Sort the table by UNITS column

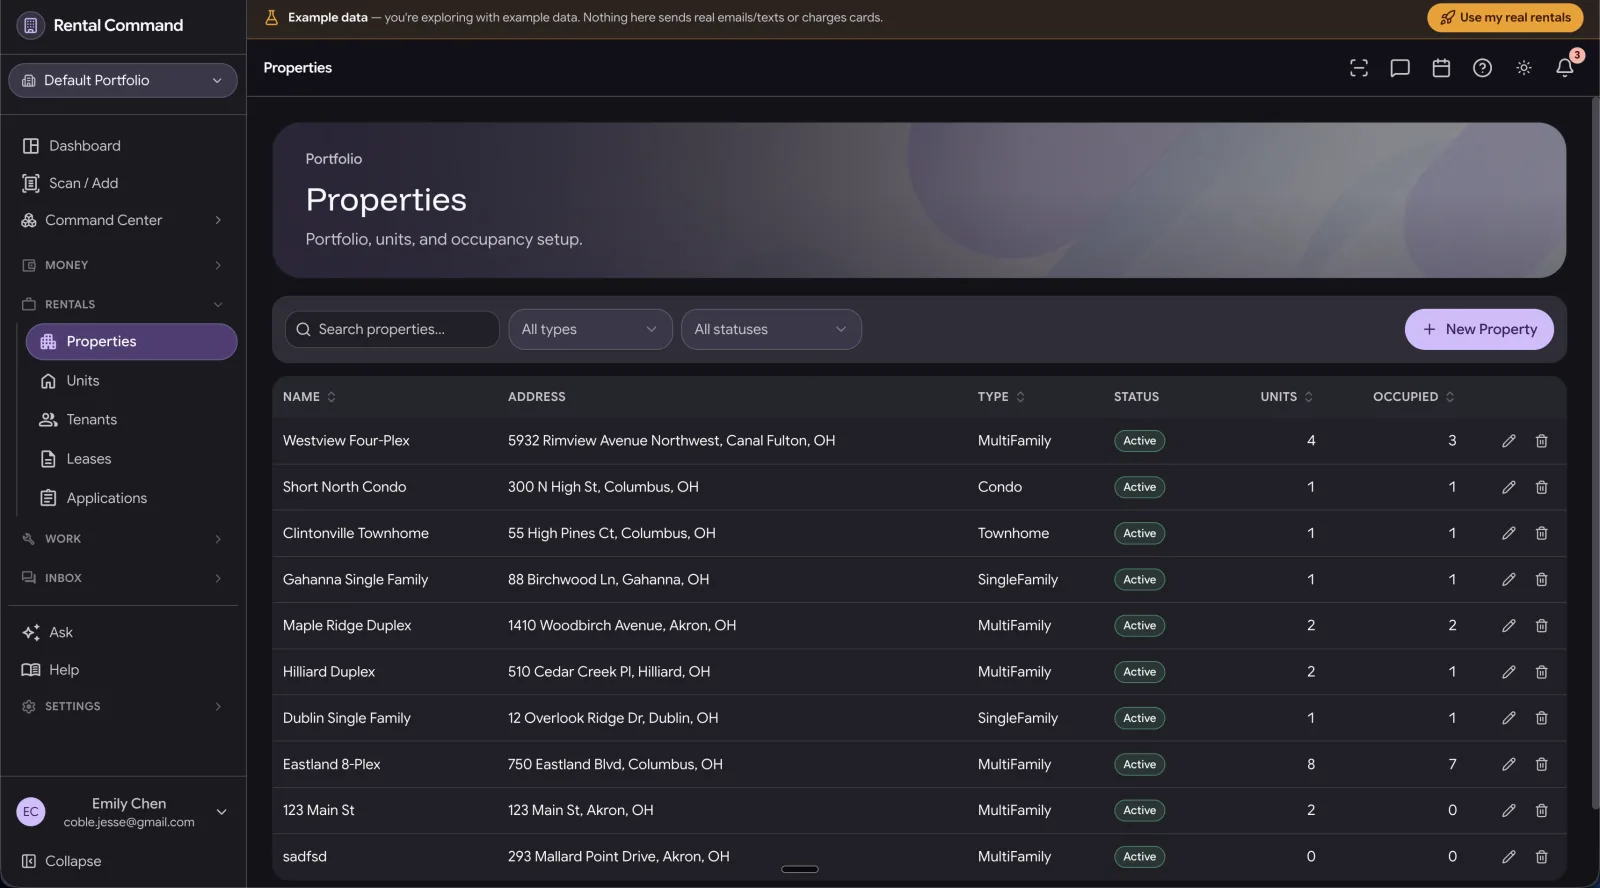coord(1287,397)
